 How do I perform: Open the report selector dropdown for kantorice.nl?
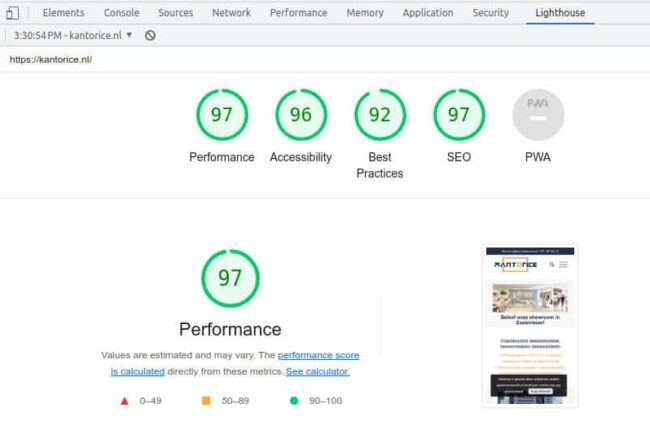tap(73, 36)
